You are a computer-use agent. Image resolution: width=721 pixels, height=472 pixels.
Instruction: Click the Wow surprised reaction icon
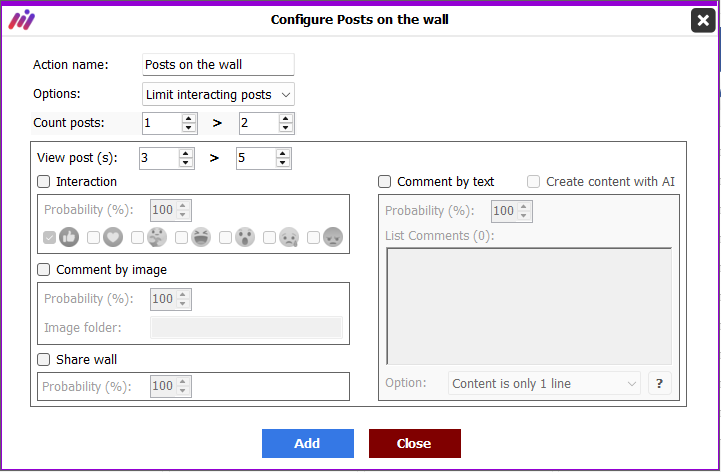[x=245, y=237]
